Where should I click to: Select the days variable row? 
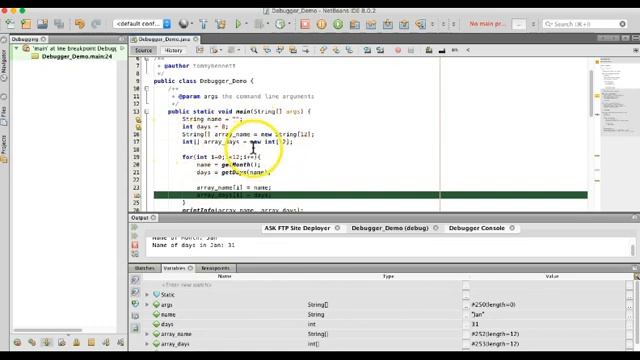387,324
